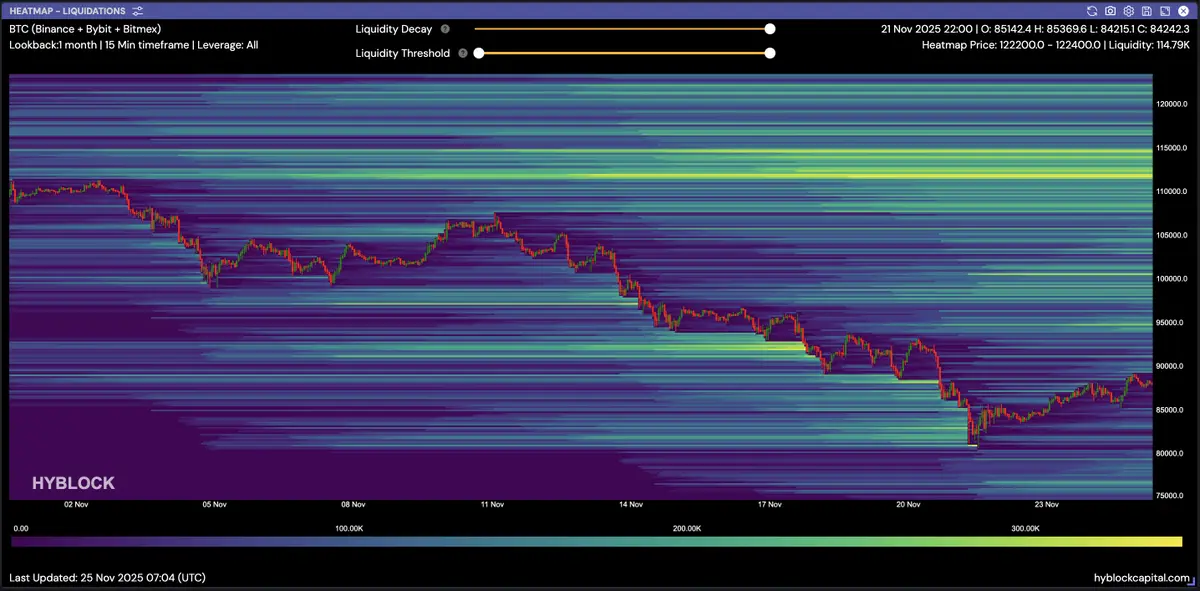Image resolution: width=1200 pixels, height=591 pixels.
Task: Take a chart snapshot with camera icon
Action: [x=1110, y=11]
